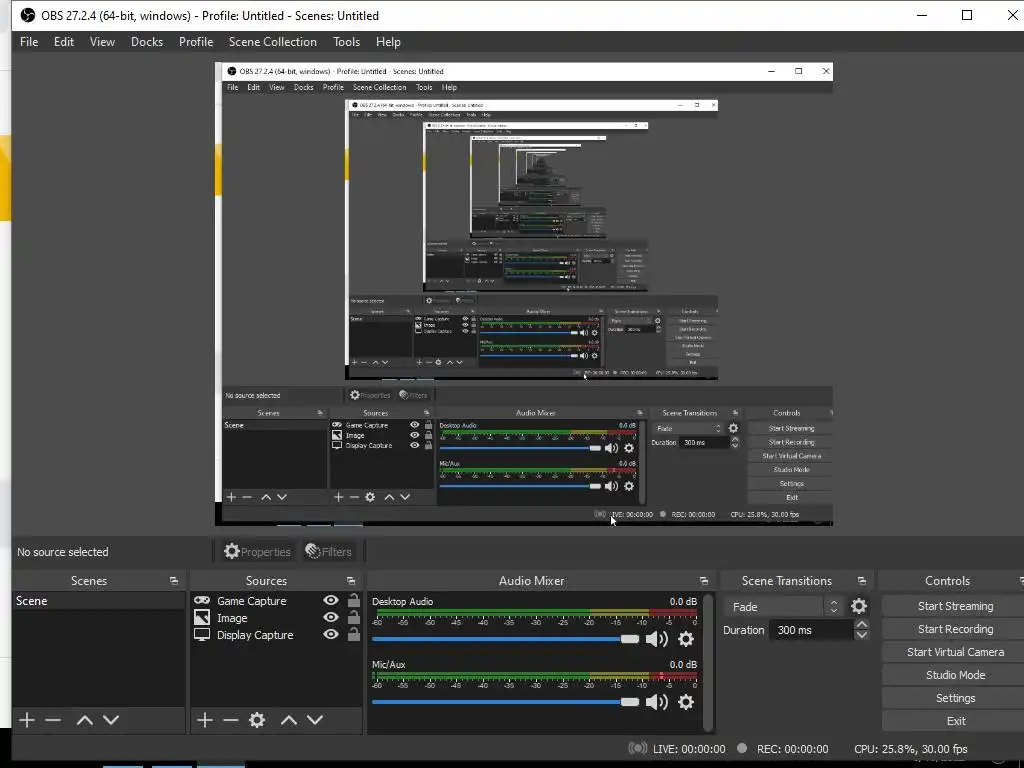Click the Filters button

click(x=328, y=551)
